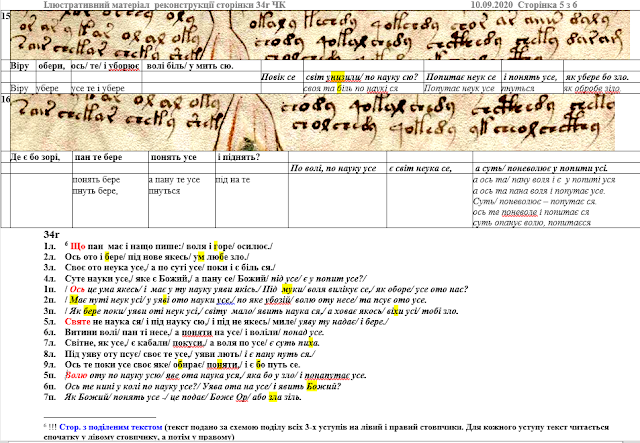This screenshot has width=640, height=443.
Task: Click the grey text 'а пану те усе'
Action: [174, 180]
